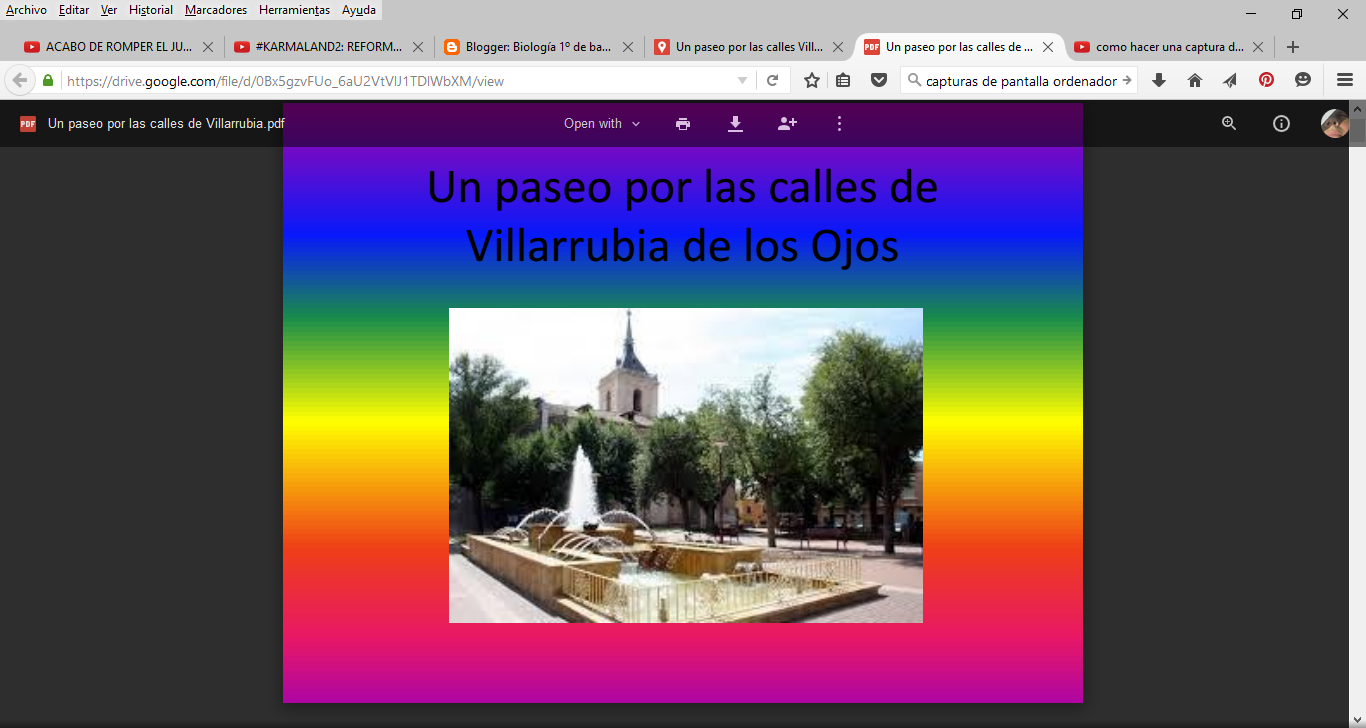Click the vertical scrollbar thumb

(x=1357, y=132)
